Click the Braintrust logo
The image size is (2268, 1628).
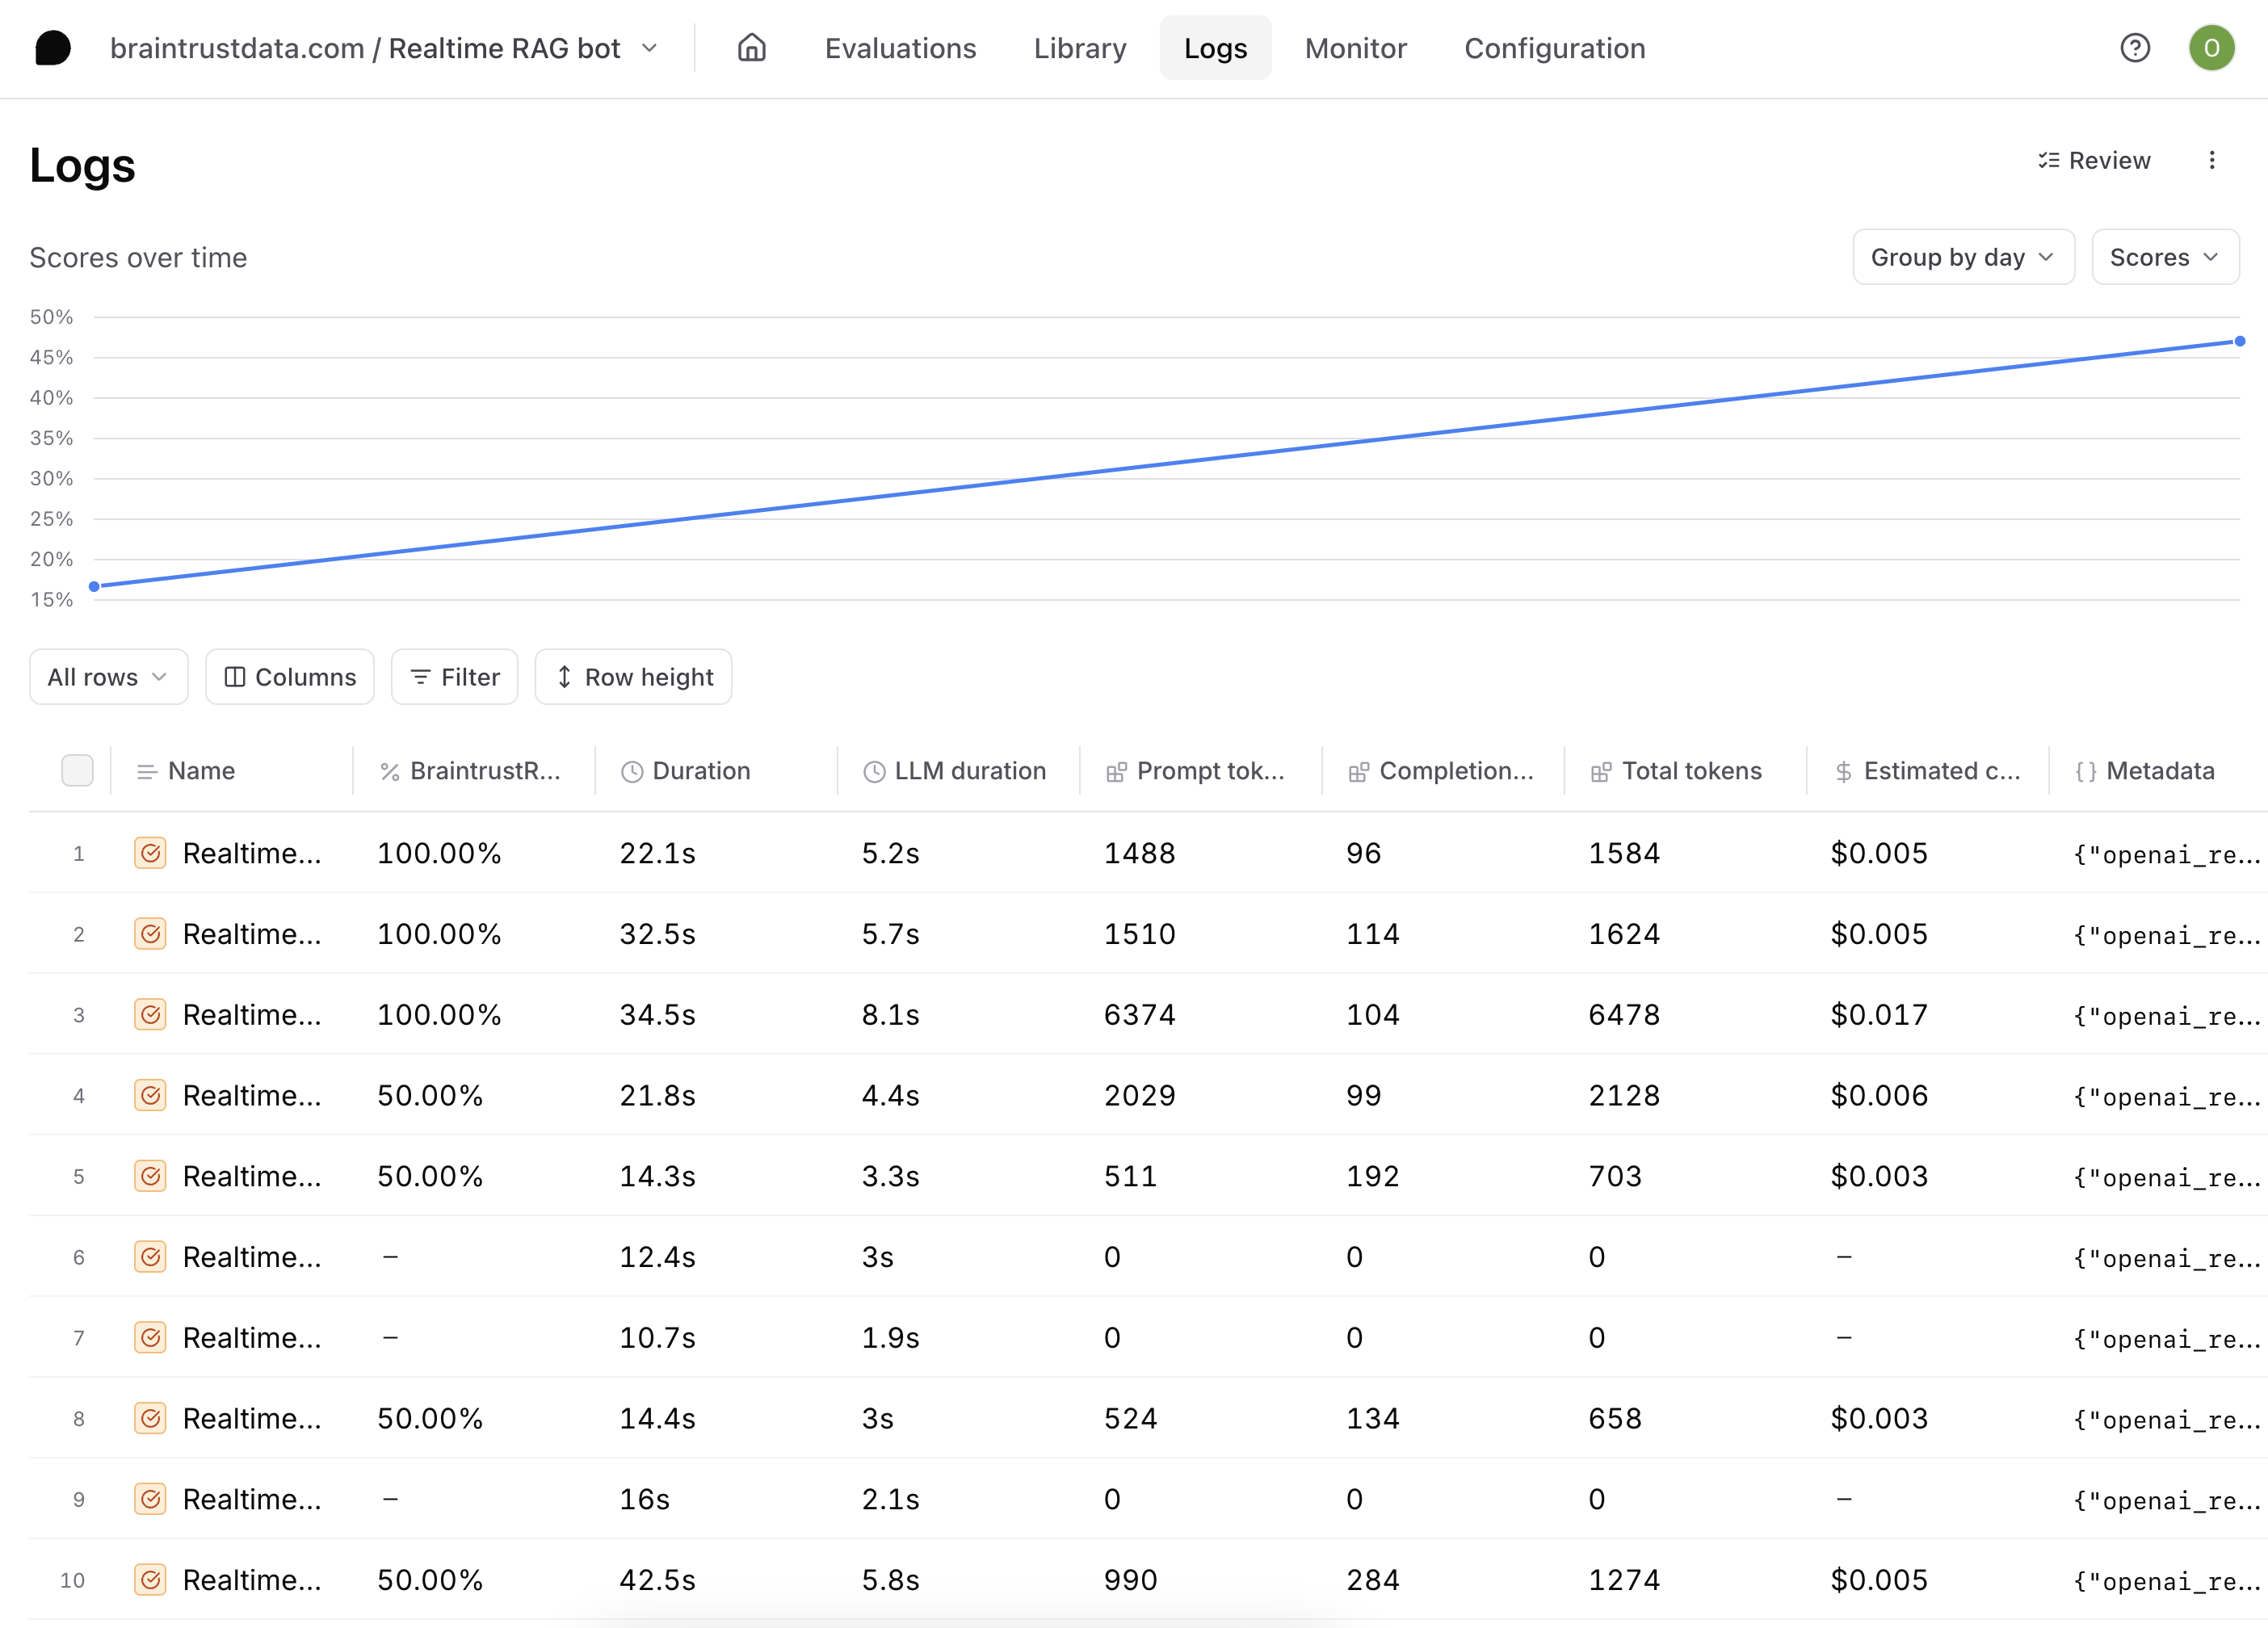coord(54,48)
